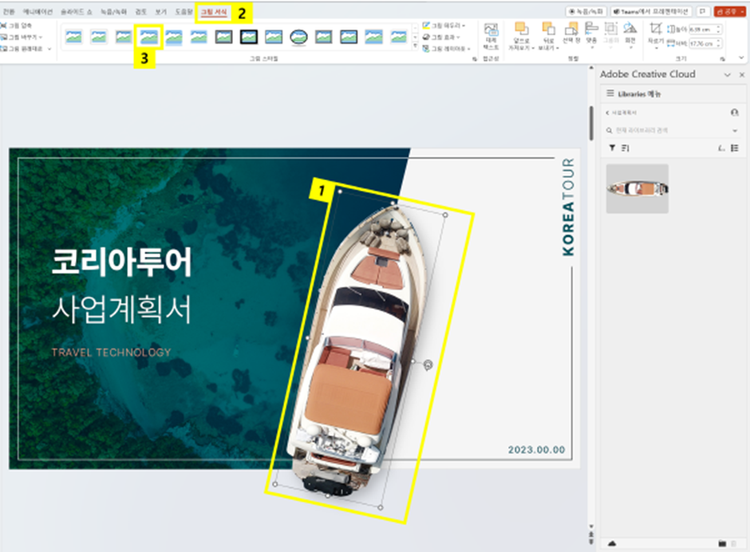Click the filter funnel icon in Libraries
This screenshot has width=750, height=552.
(612, 147)
